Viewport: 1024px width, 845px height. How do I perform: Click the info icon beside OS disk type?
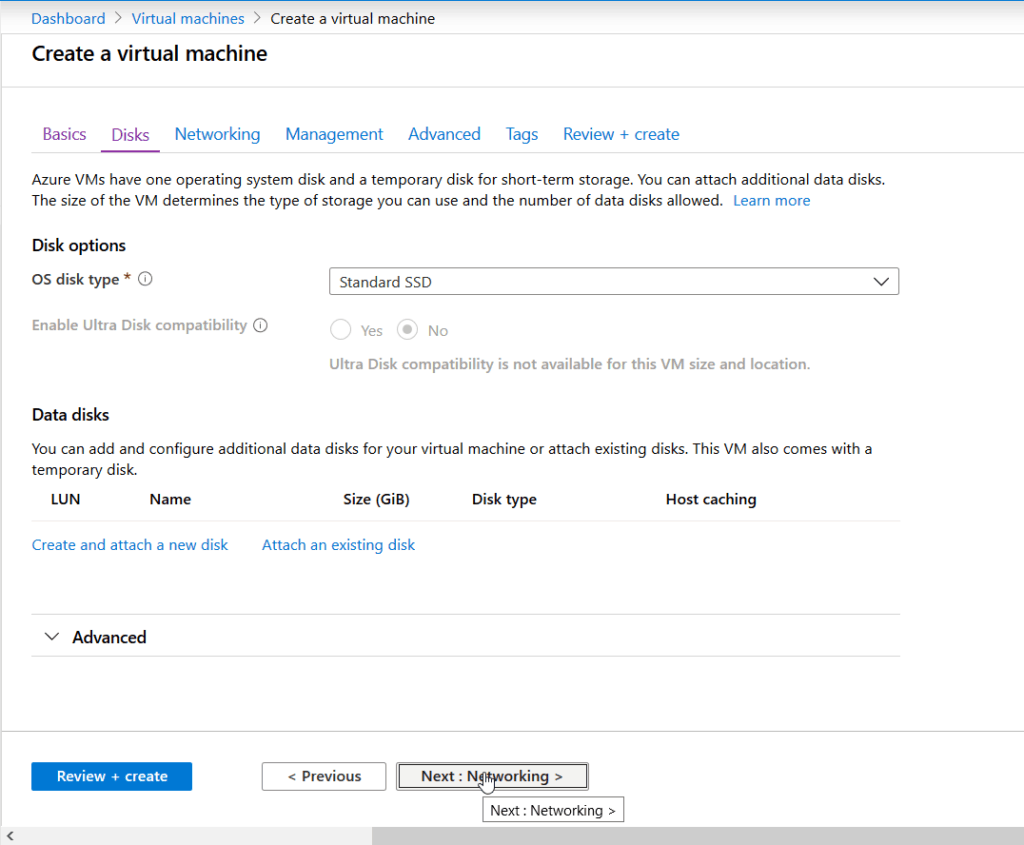click(145, 279)
